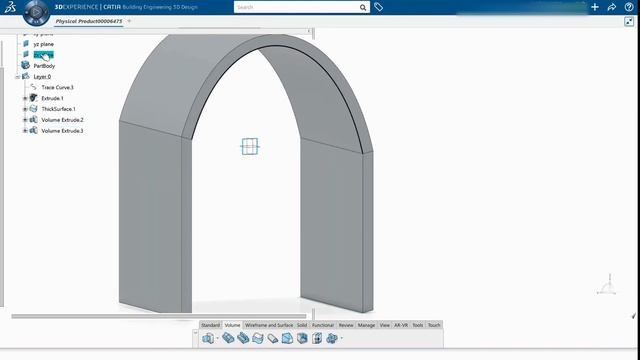
Task: Click the first Volume toolbar icon
Action: (208, 338)
